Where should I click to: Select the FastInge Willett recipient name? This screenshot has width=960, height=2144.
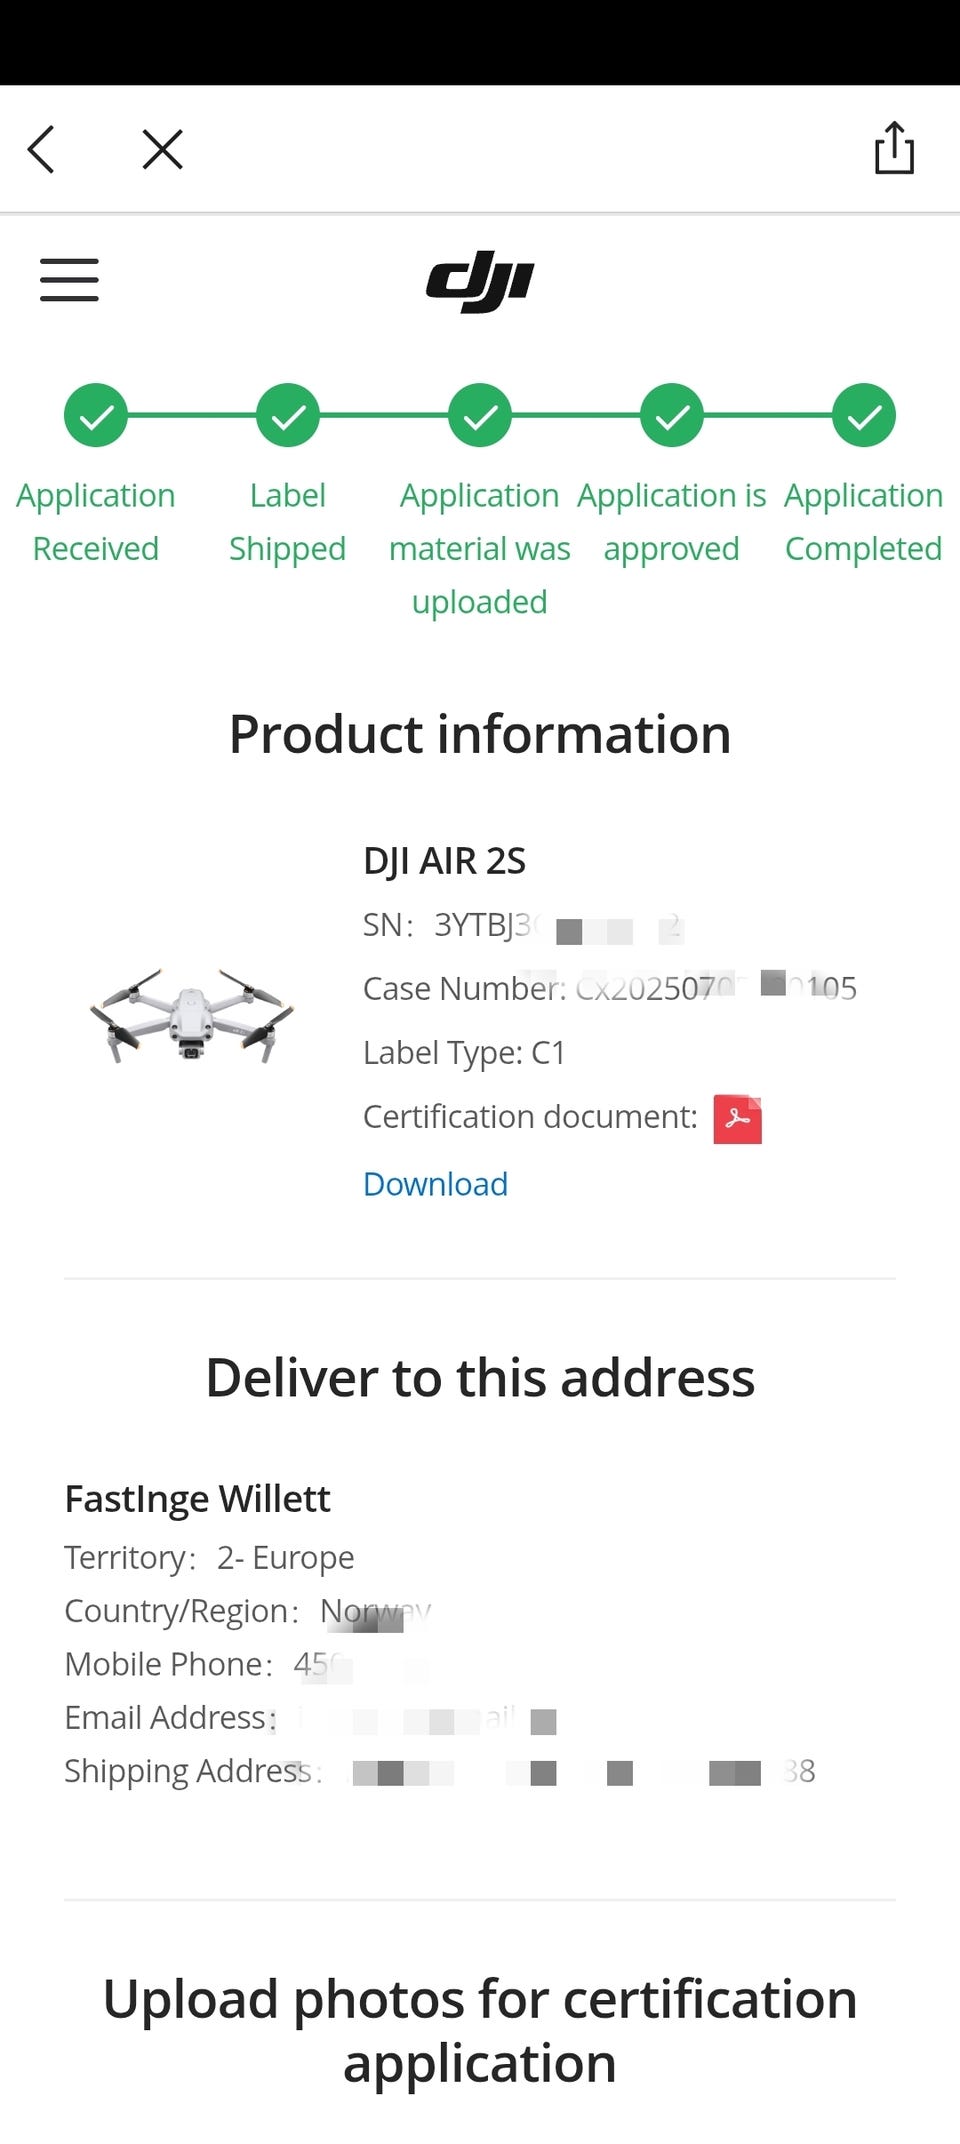tap(197, 1499)
